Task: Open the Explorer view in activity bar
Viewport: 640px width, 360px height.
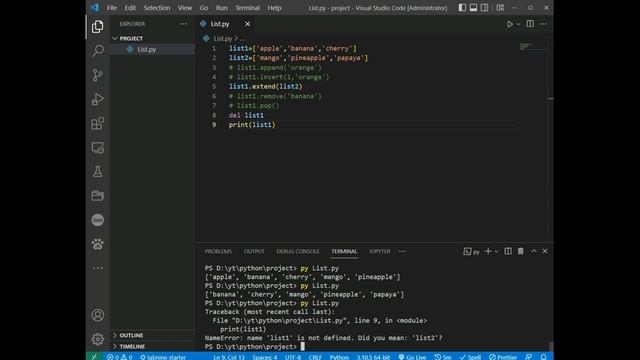Action: pyautogui.click(x=98, y=27)
